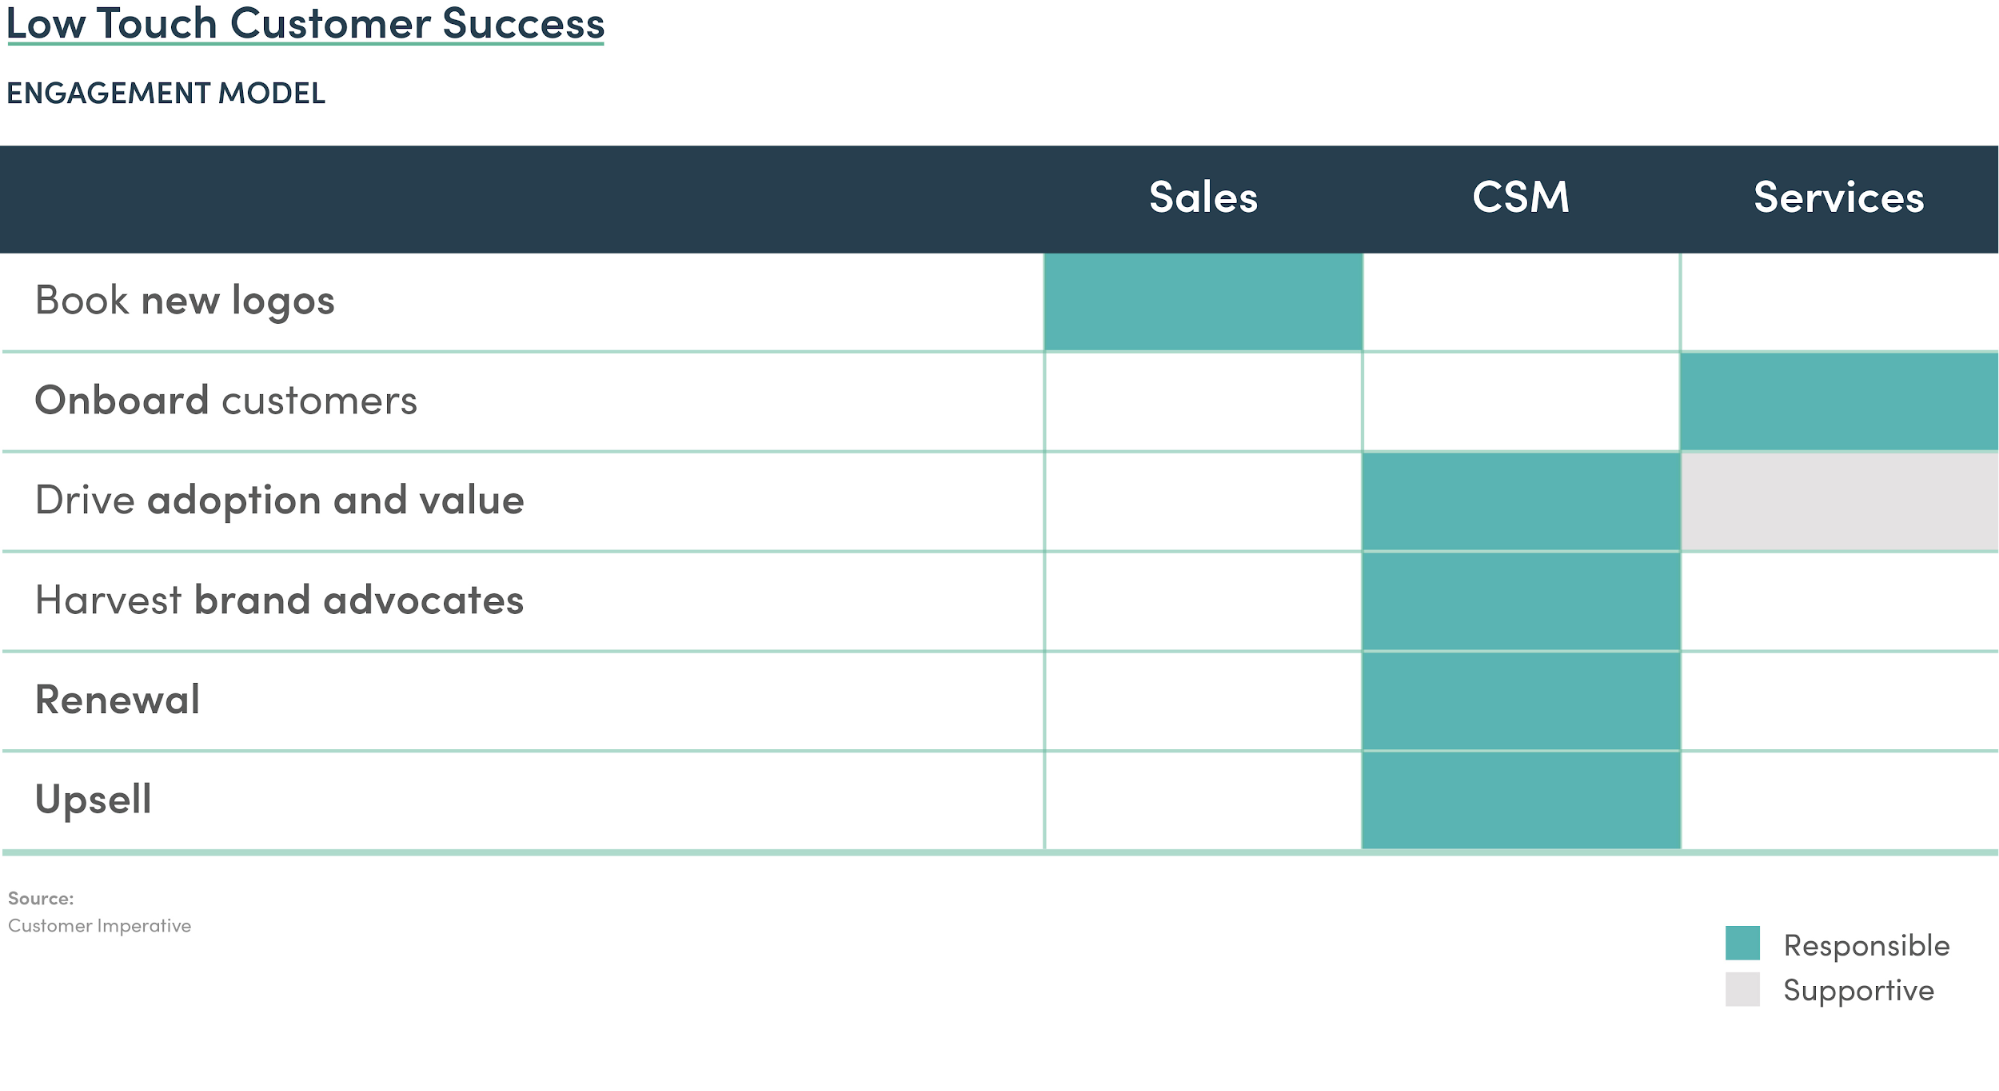Select the CSM column header
The height and width of the screenshot is (1091, 1999).
point(1520,197)
